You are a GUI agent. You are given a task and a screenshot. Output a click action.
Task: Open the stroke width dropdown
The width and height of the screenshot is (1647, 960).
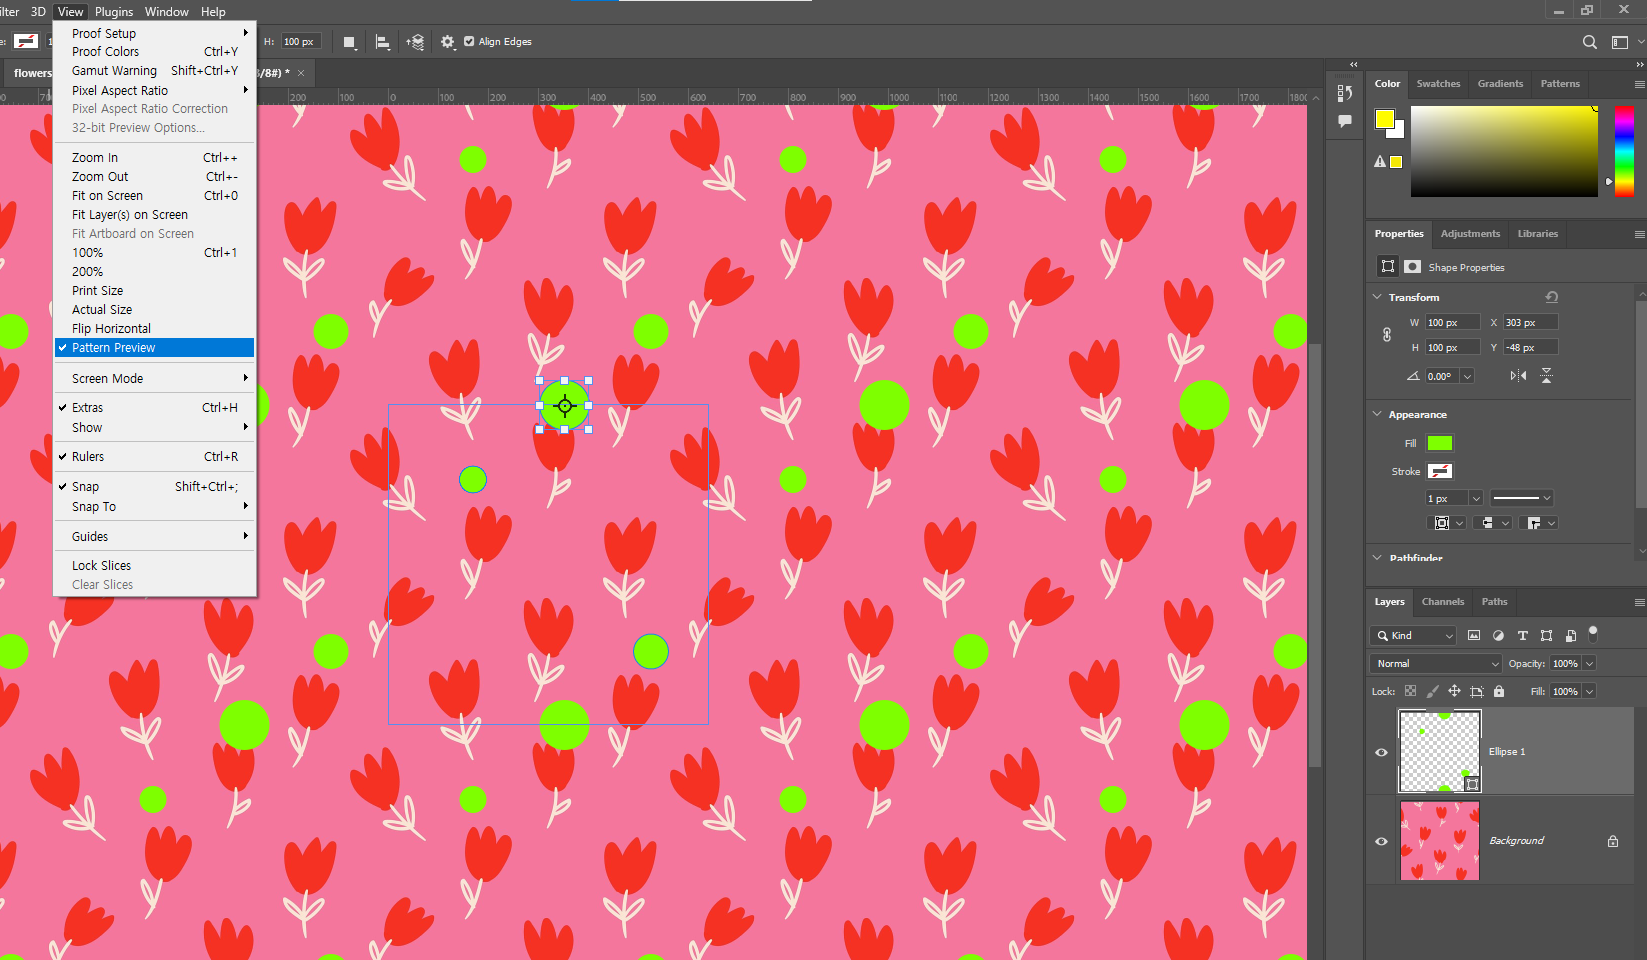1476,498
